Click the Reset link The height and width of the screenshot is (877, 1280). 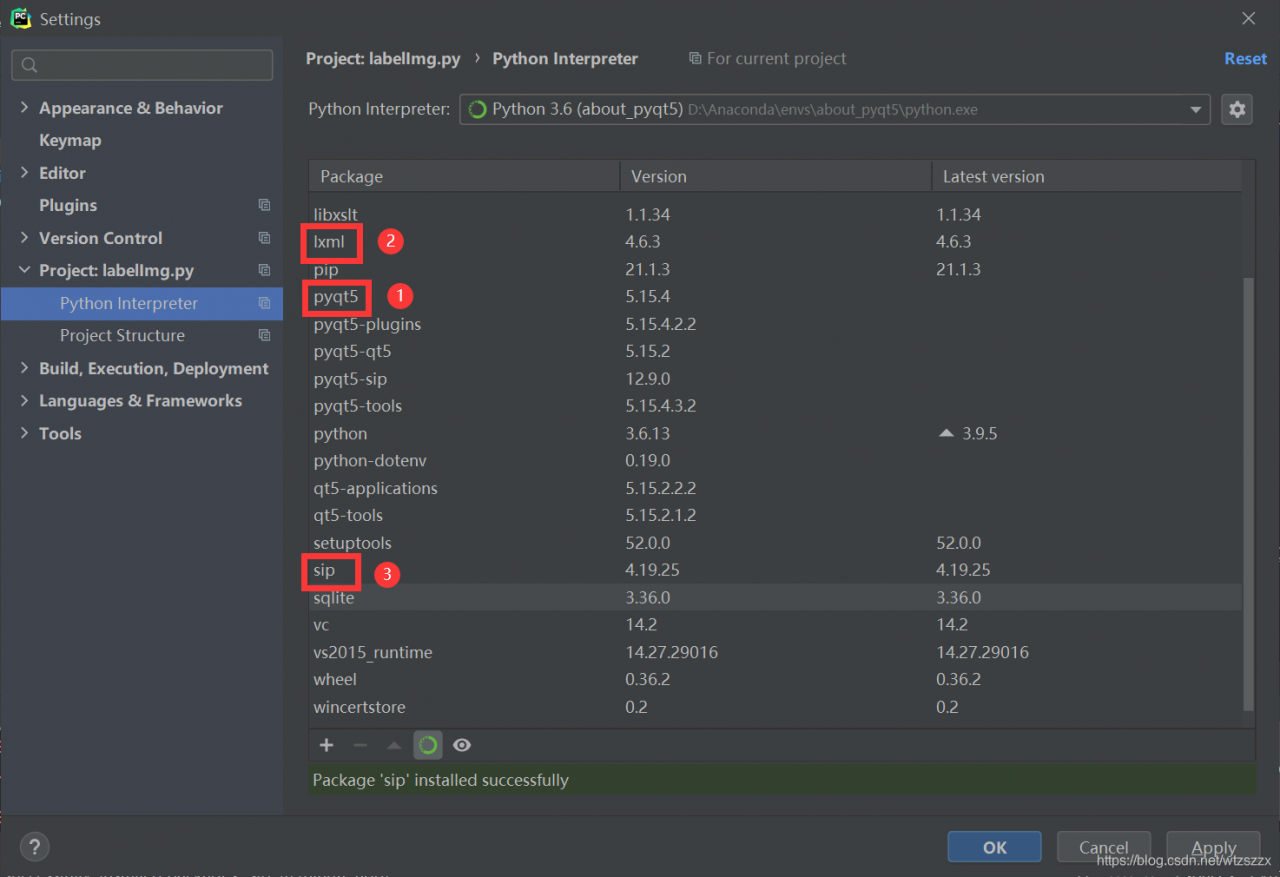1245,59
